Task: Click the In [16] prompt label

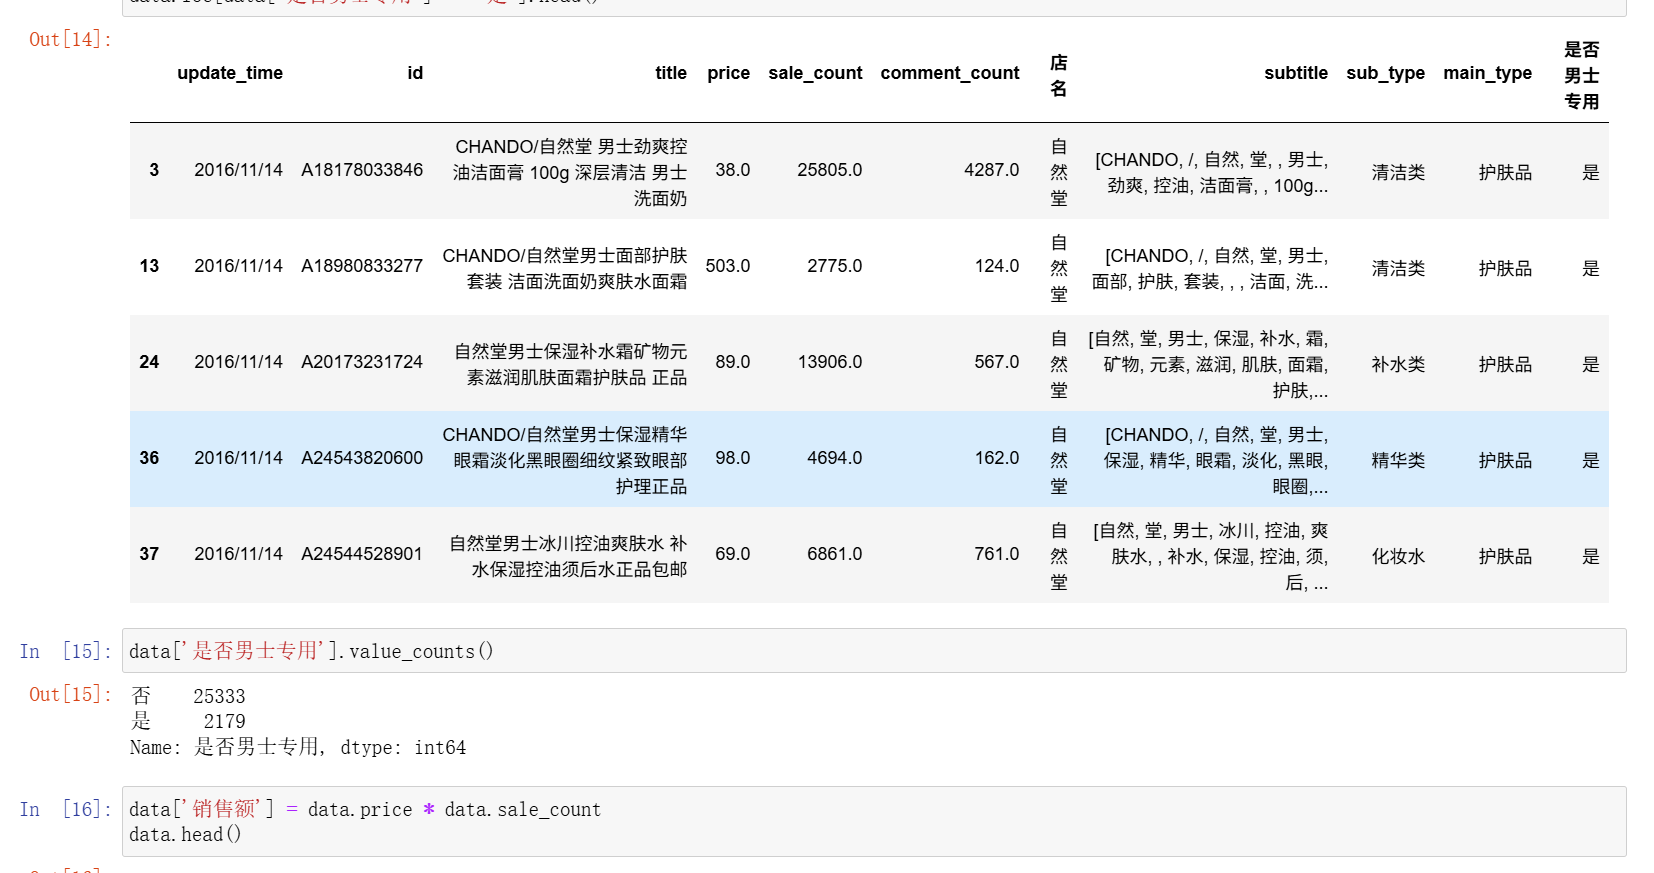Action: 66,809
